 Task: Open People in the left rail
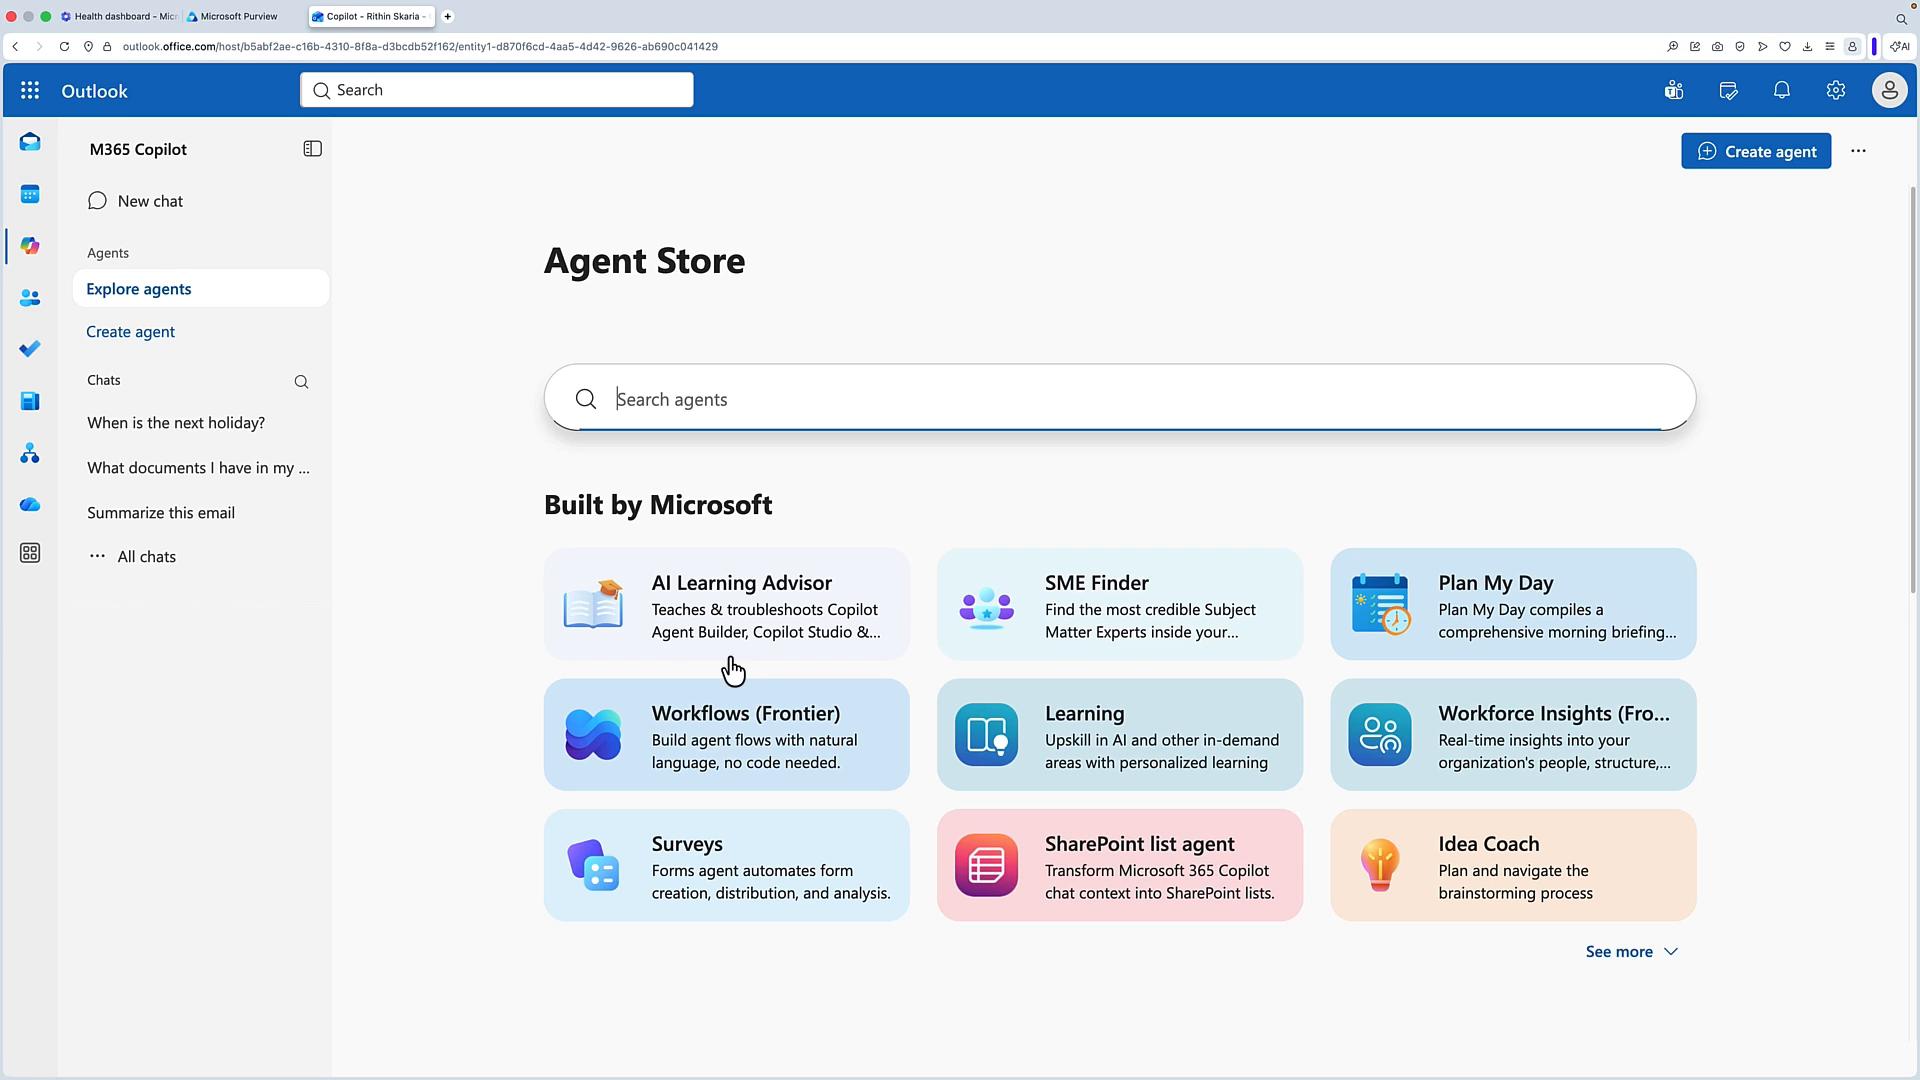click(x=30, y=298)
